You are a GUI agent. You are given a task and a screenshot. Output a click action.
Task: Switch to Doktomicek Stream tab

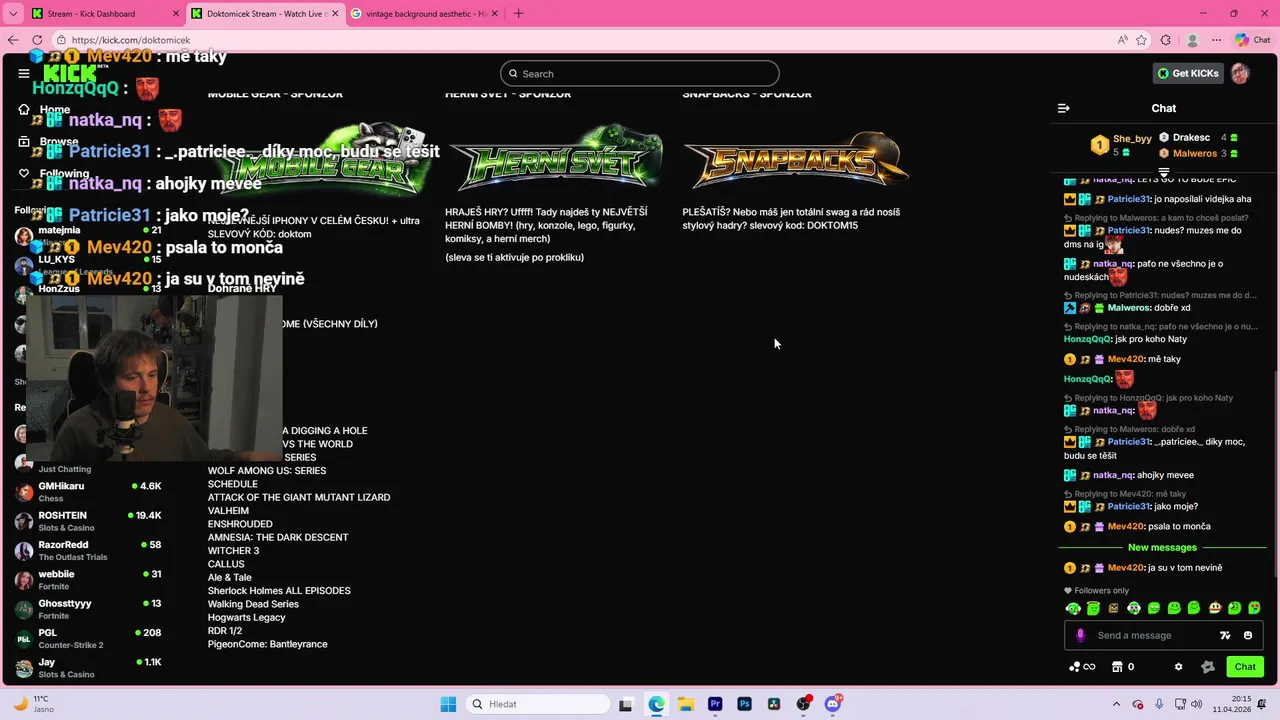(266, 14)
